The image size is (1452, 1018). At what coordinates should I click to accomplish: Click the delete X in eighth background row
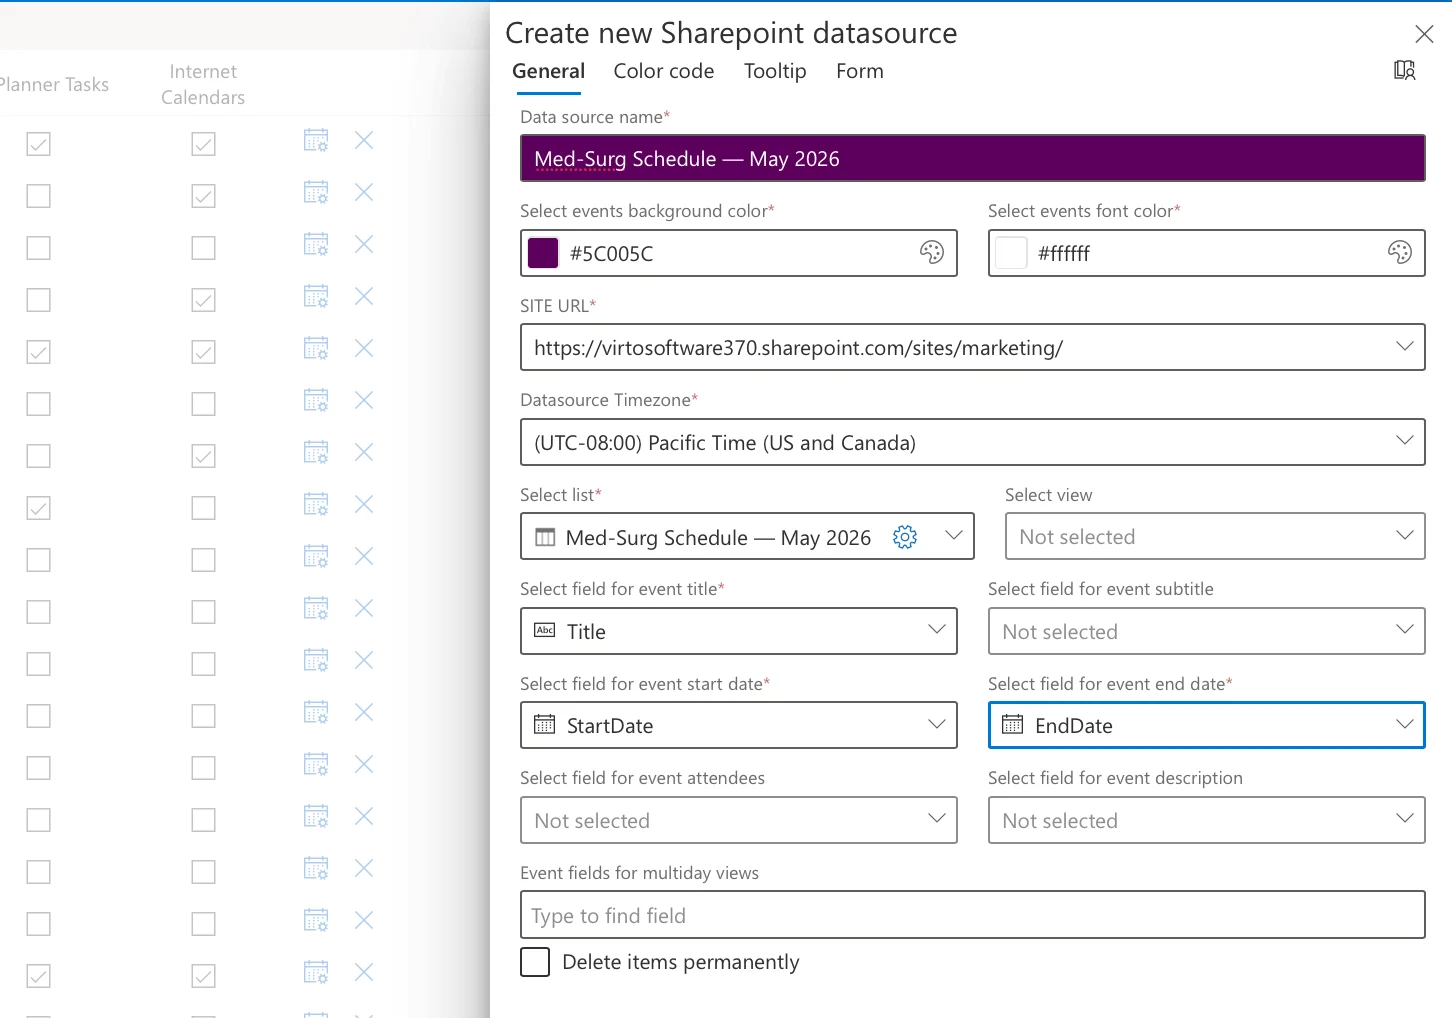(x=364, y=504)
